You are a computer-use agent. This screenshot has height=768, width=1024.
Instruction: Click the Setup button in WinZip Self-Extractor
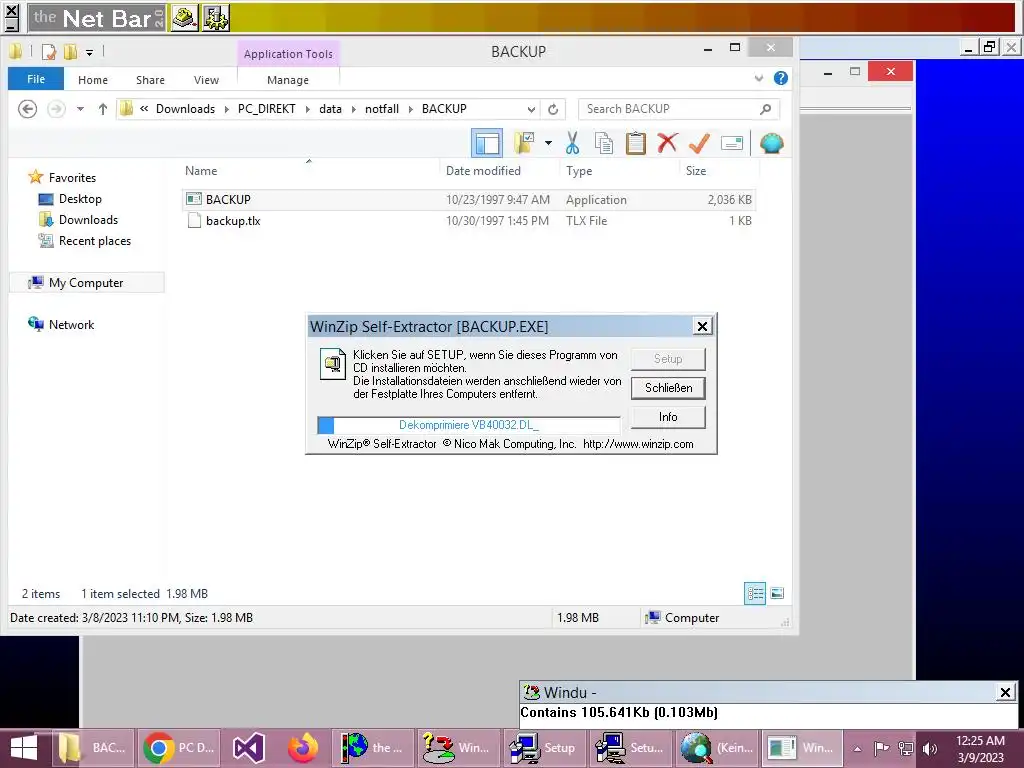[668, 359]
